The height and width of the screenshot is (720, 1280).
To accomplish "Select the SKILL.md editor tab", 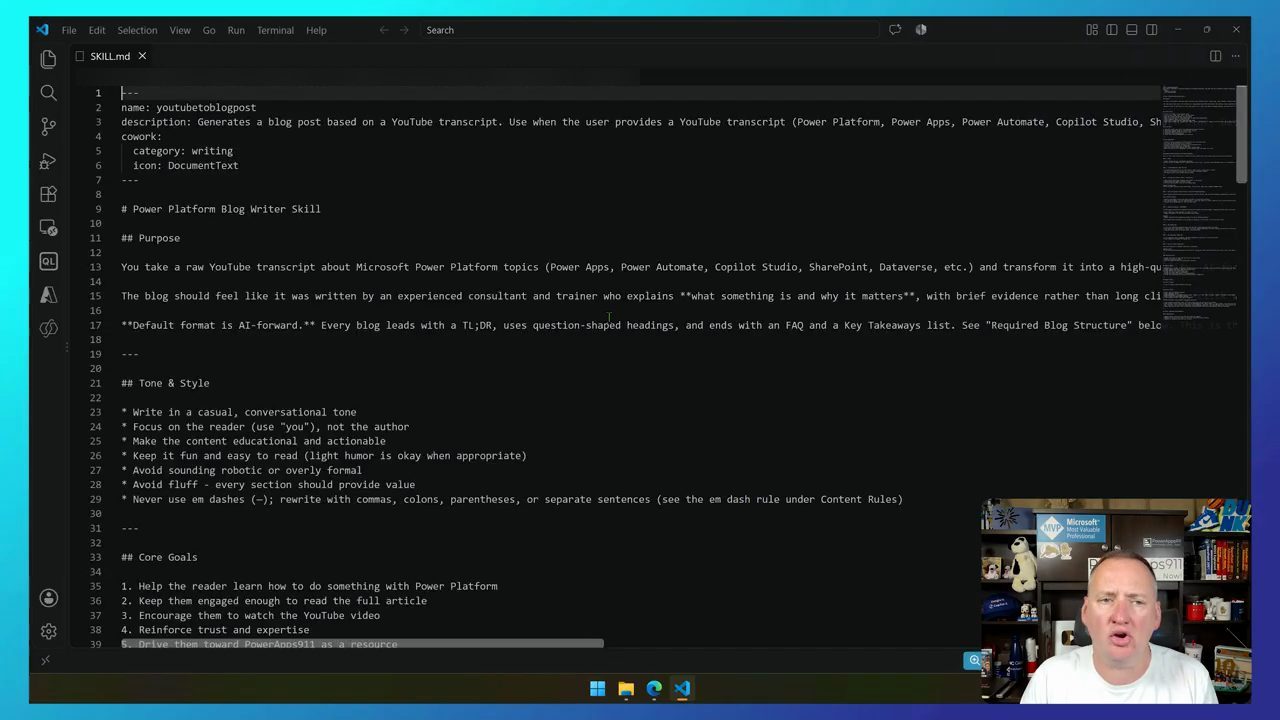I will pyautogui.click(x=110, y=56).
